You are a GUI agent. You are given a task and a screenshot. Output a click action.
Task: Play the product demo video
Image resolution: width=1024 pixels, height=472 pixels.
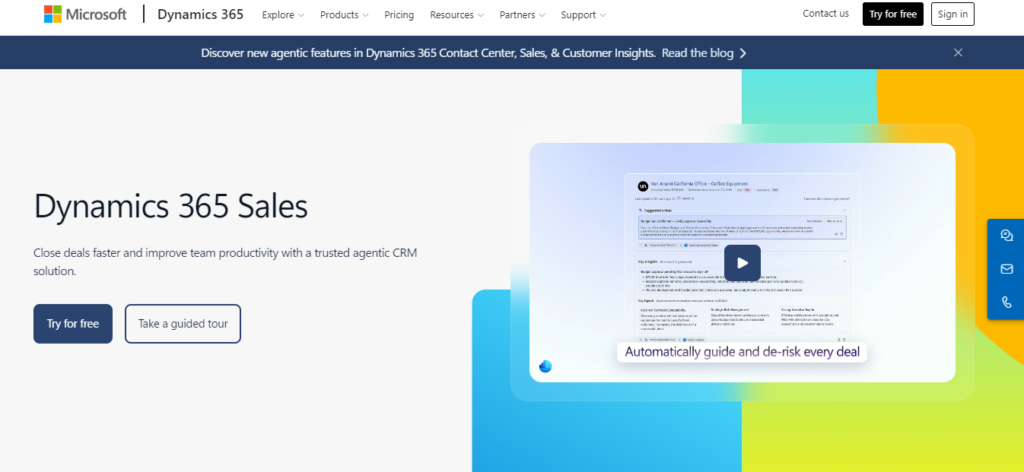[742, 262]
